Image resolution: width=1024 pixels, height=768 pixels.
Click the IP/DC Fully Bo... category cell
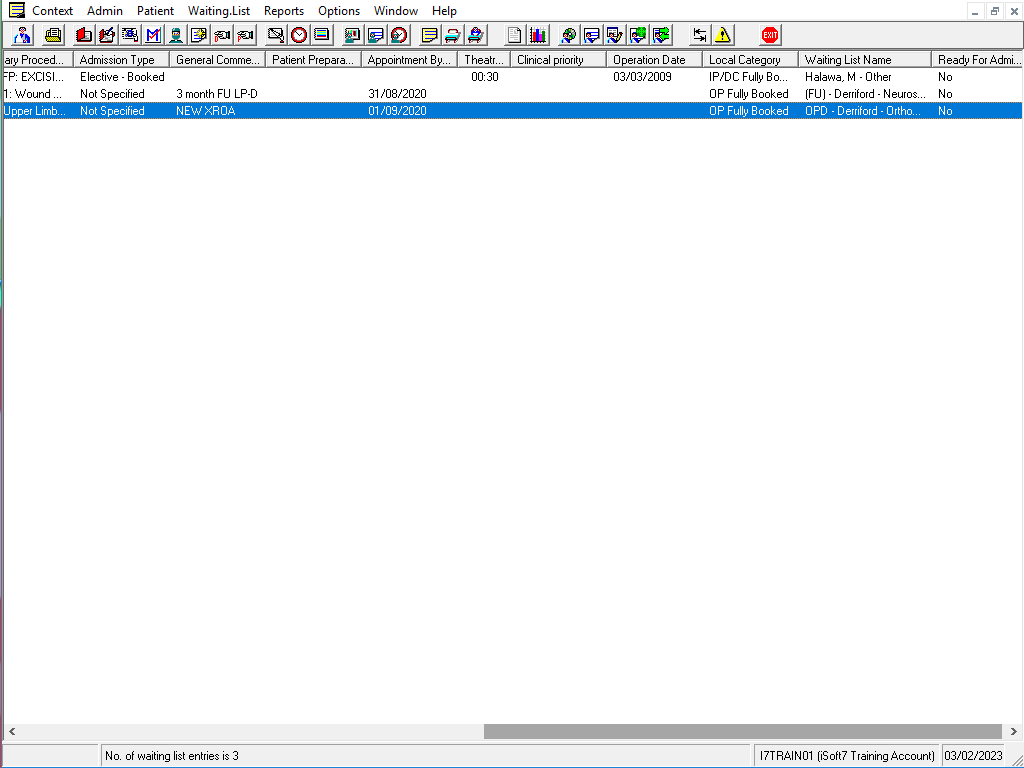(x=748, y=77)
